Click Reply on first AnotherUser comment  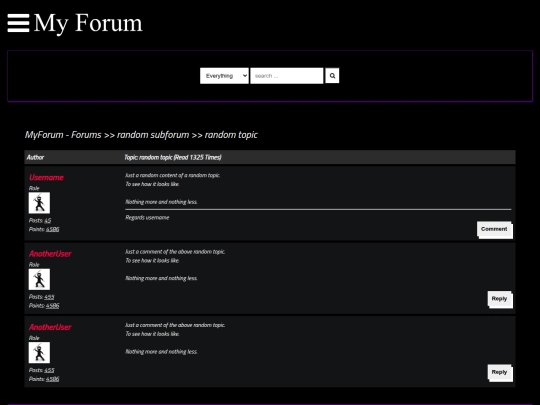500,299
